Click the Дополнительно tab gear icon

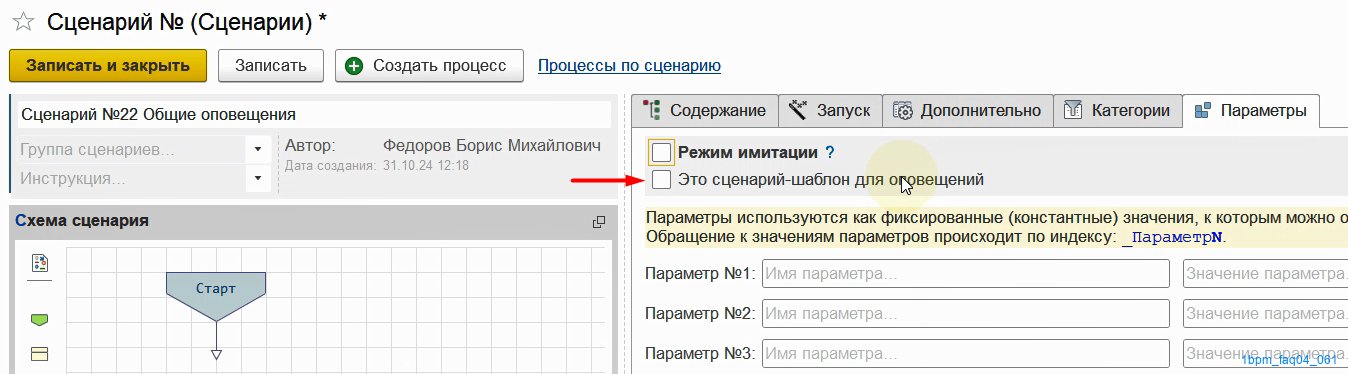click(x=903, y=110)
